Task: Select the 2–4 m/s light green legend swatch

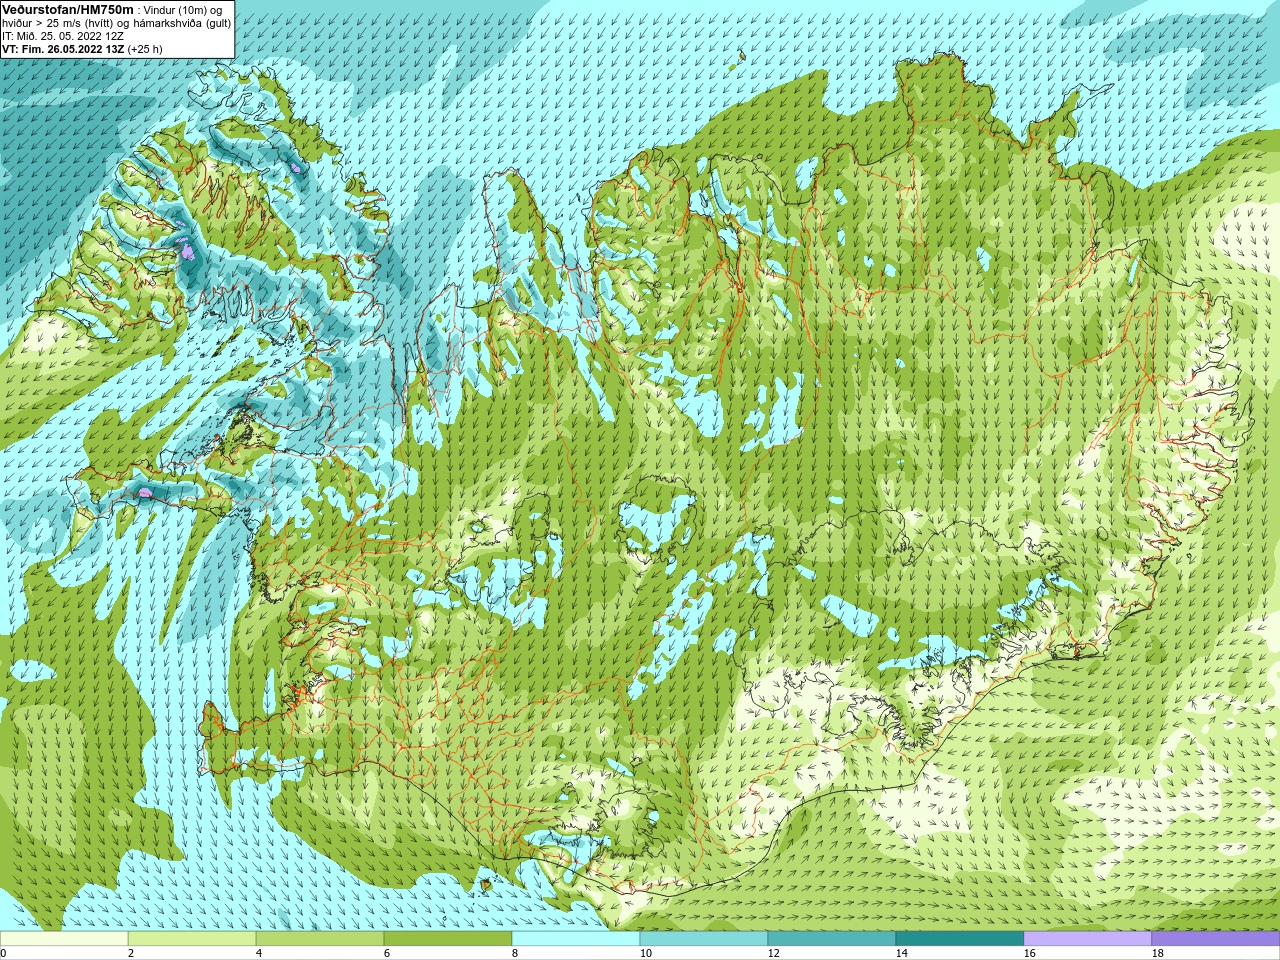Action: point(192,939)
